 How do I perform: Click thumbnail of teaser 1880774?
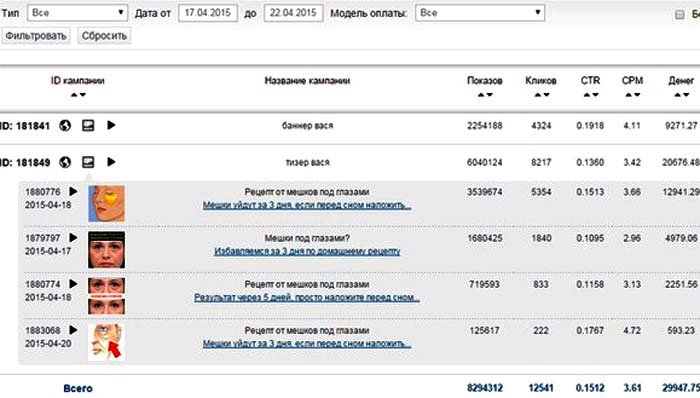(x=106, y=296)
